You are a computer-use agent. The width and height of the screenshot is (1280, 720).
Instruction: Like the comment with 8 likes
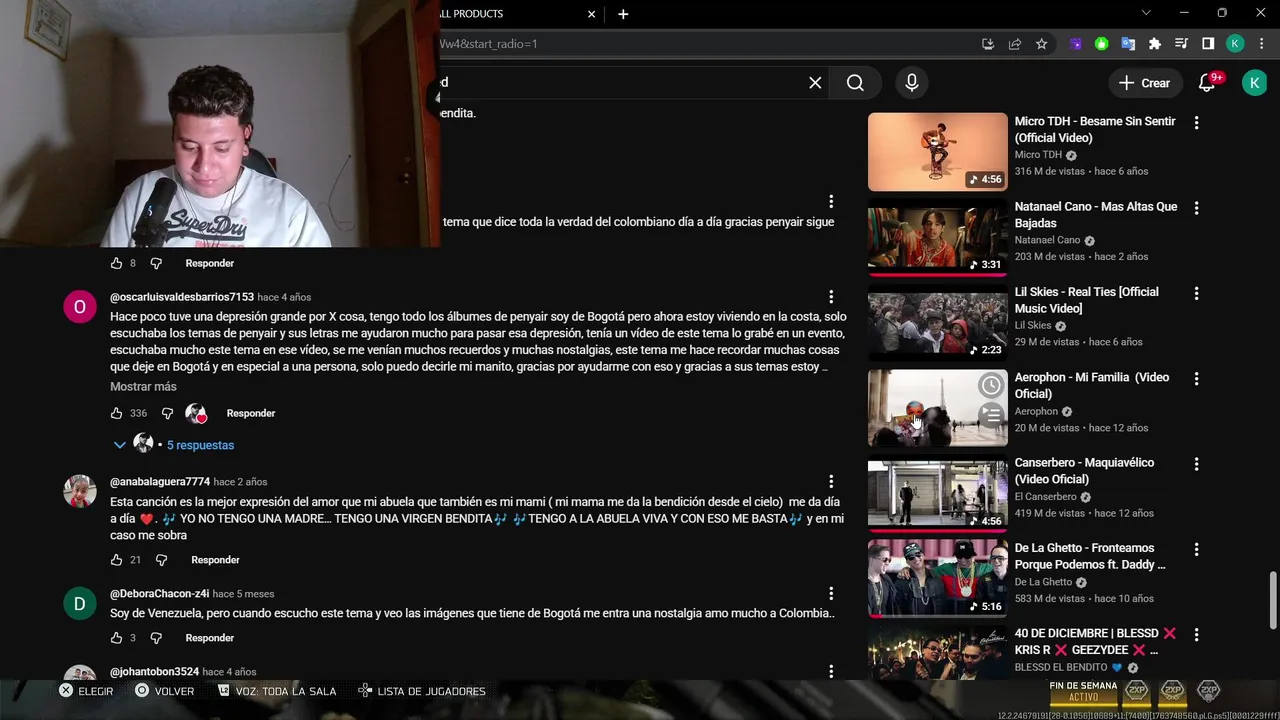(x=116, y=263)
